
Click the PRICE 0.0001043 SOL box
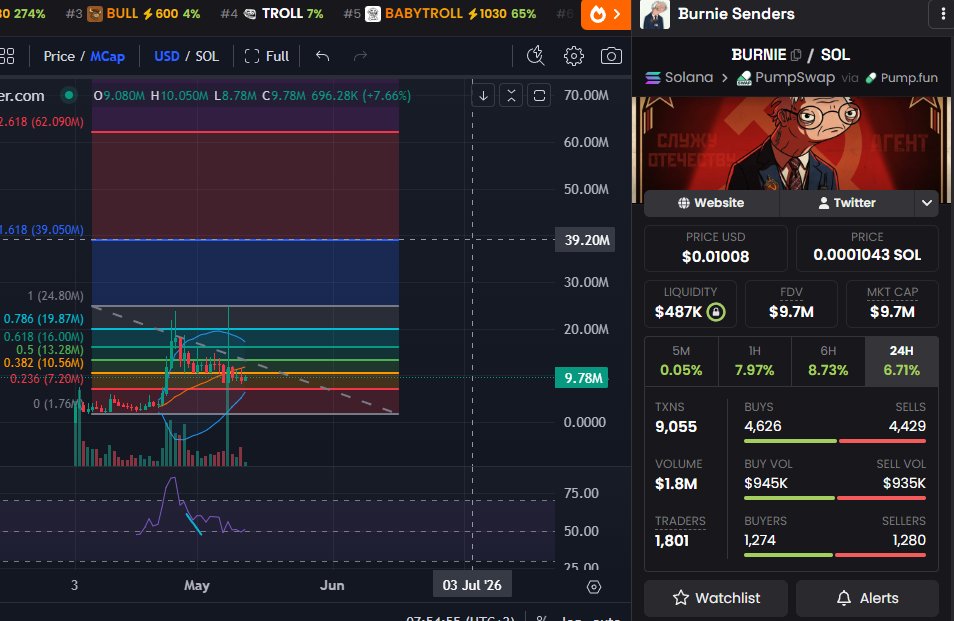coord(867,248)
